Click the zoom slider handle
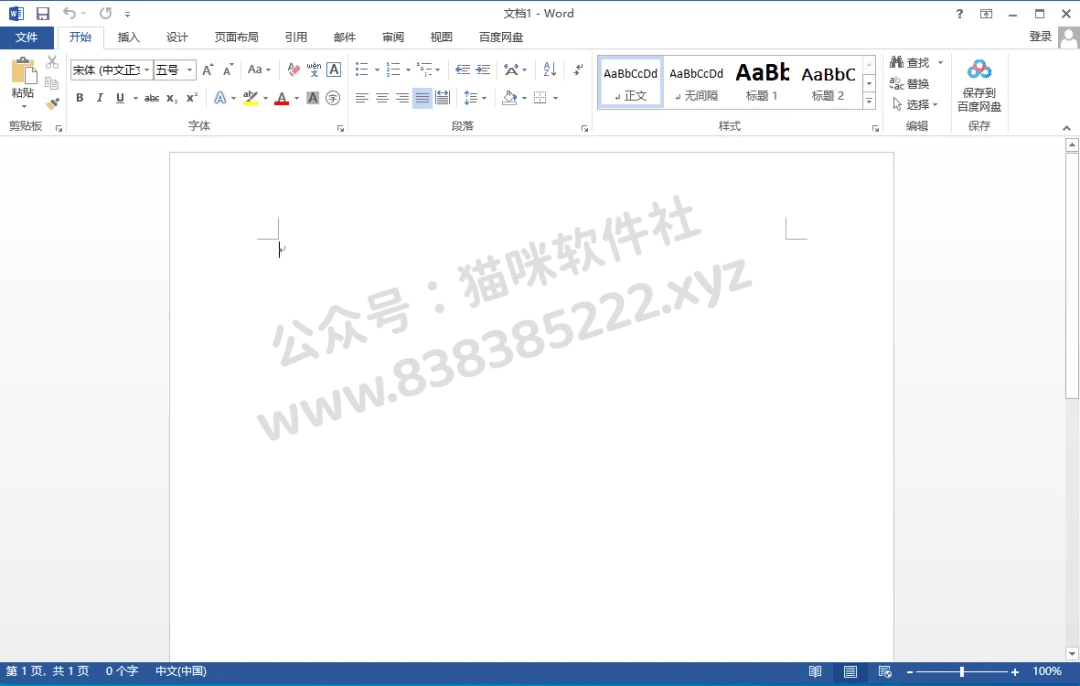 pyautogui.click(x=962, y=672)
